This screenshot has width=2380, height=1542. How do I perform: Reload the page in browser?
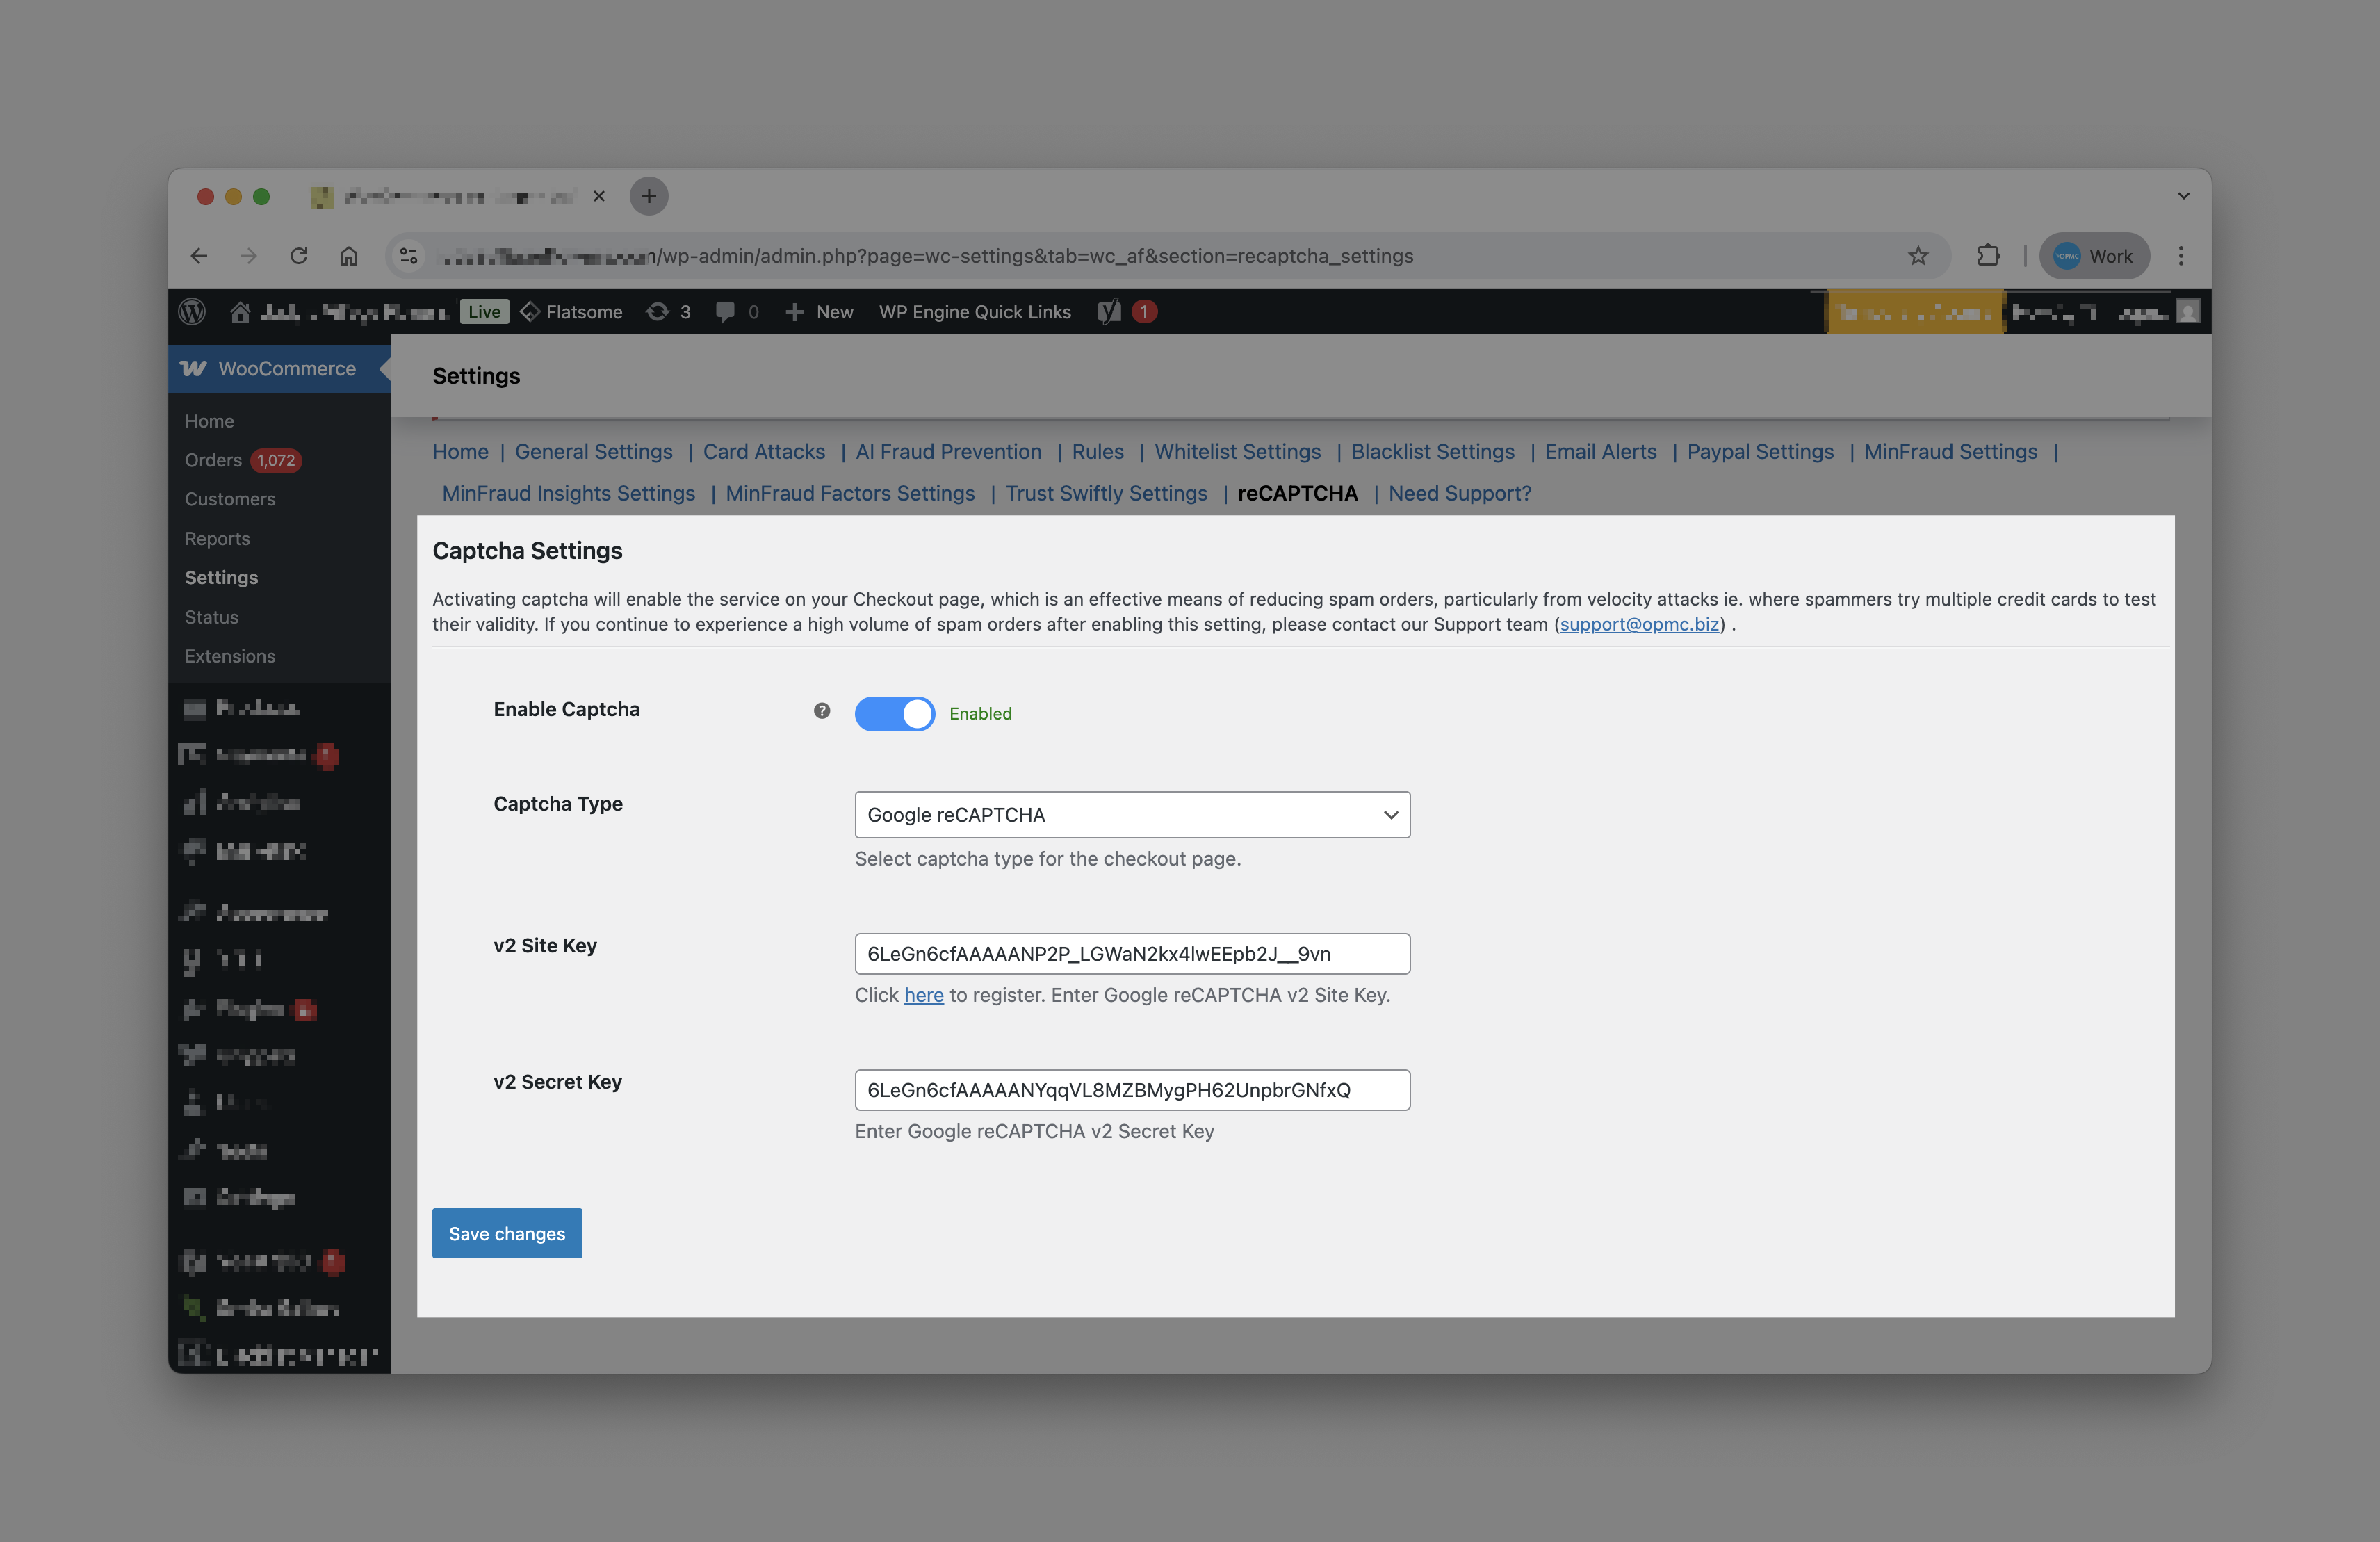click(x=298, y=256)
